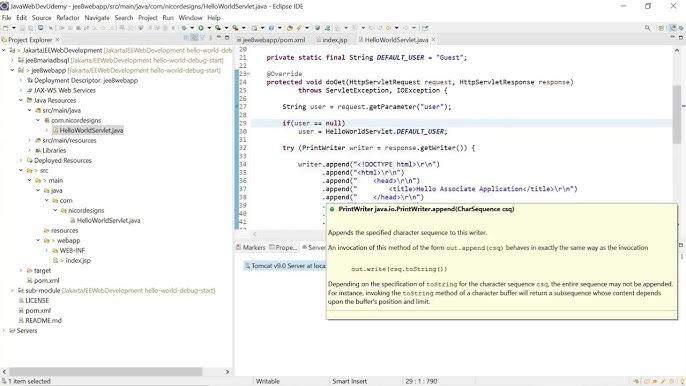
Task: Select Tomcat v9.0 Server entry
Action: [x=284, y=266]
